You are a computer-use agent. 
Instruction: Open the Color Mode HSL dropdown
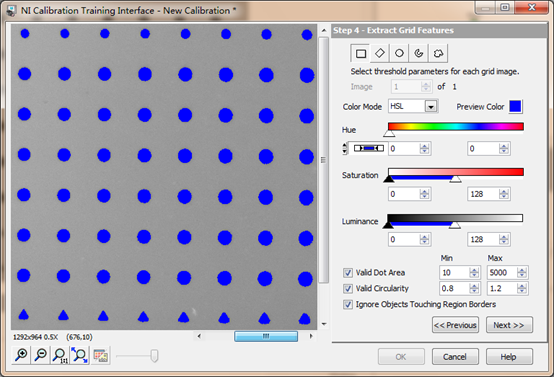point(431,106)
